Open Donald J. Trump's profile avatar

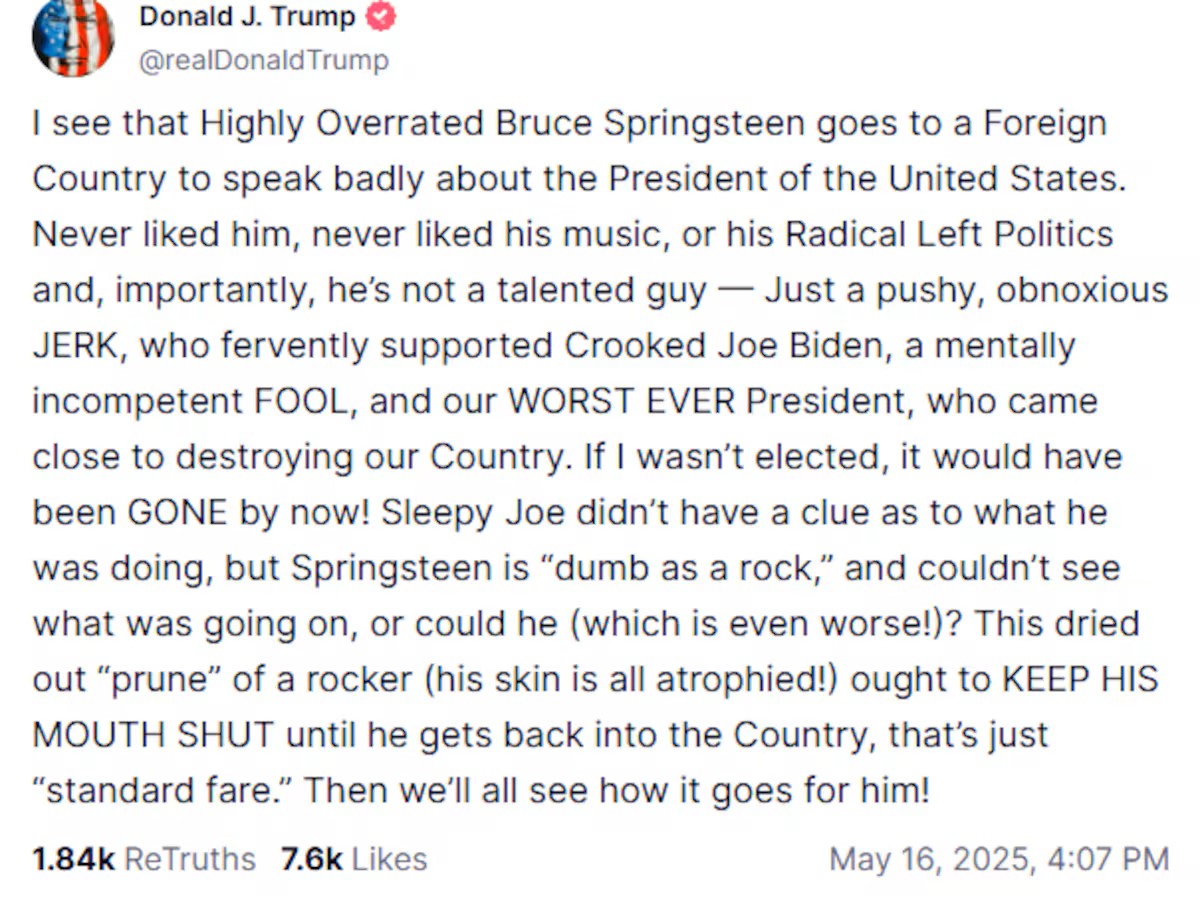(x=73, y=37)
